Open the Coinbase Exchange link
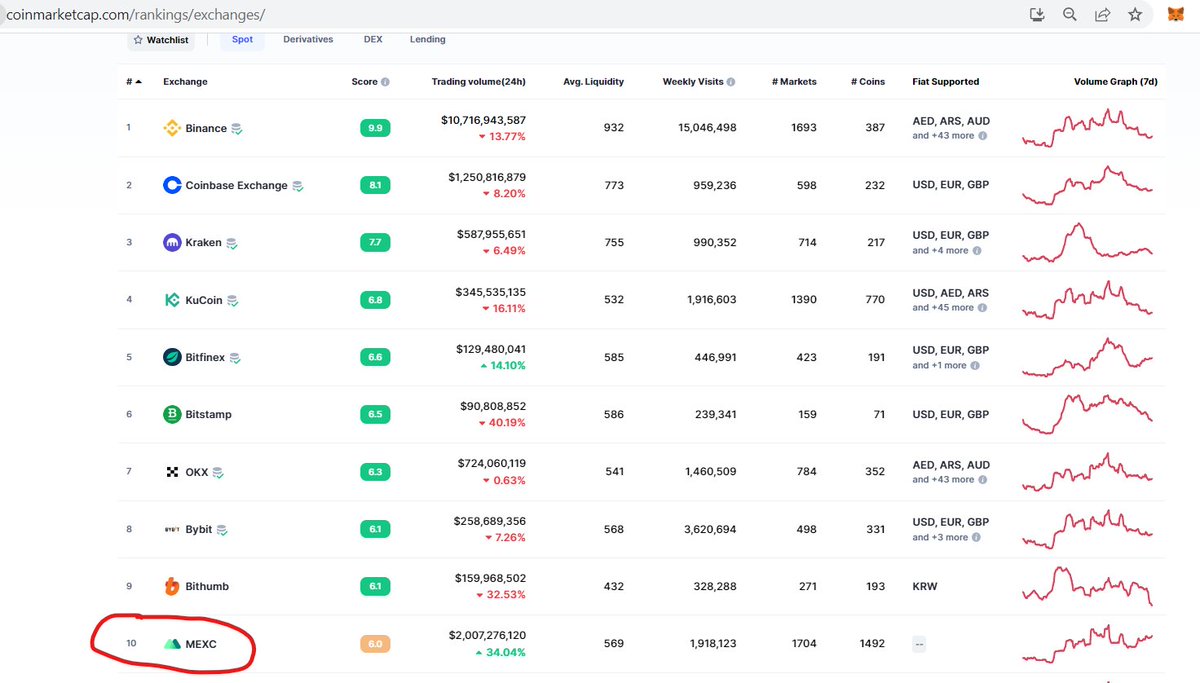 click(236, 186)
